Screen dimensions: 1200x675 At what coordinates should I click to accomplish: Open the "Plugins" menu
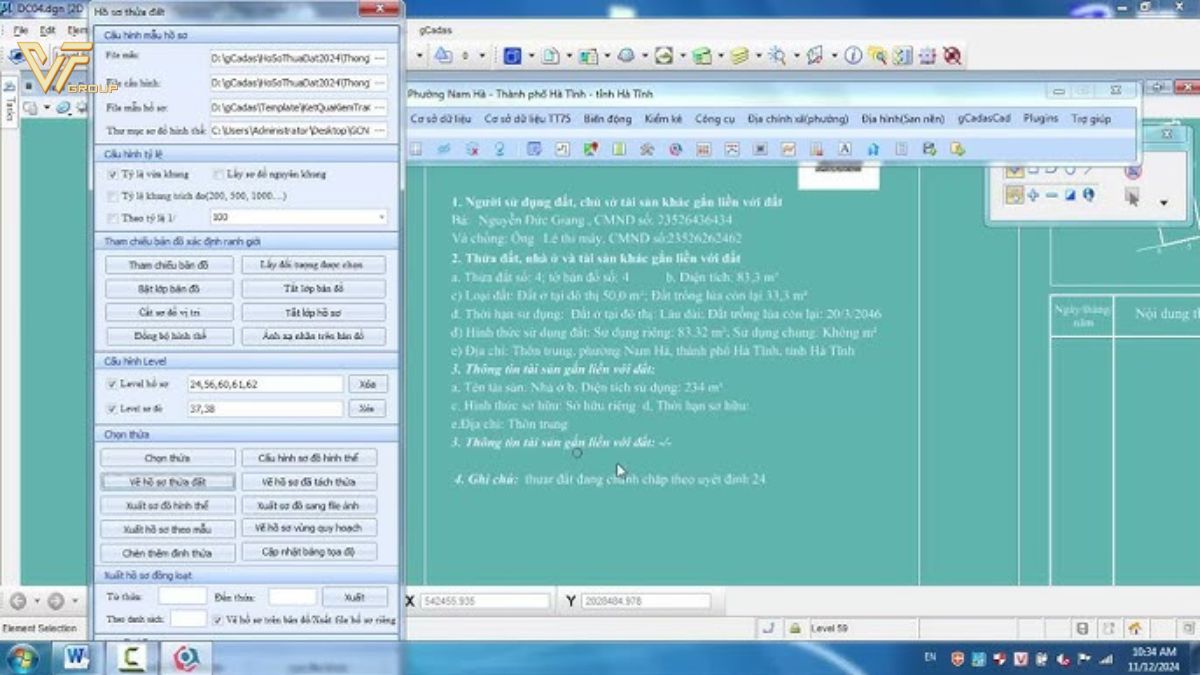pyautogui.click(x=1041, y=119)
